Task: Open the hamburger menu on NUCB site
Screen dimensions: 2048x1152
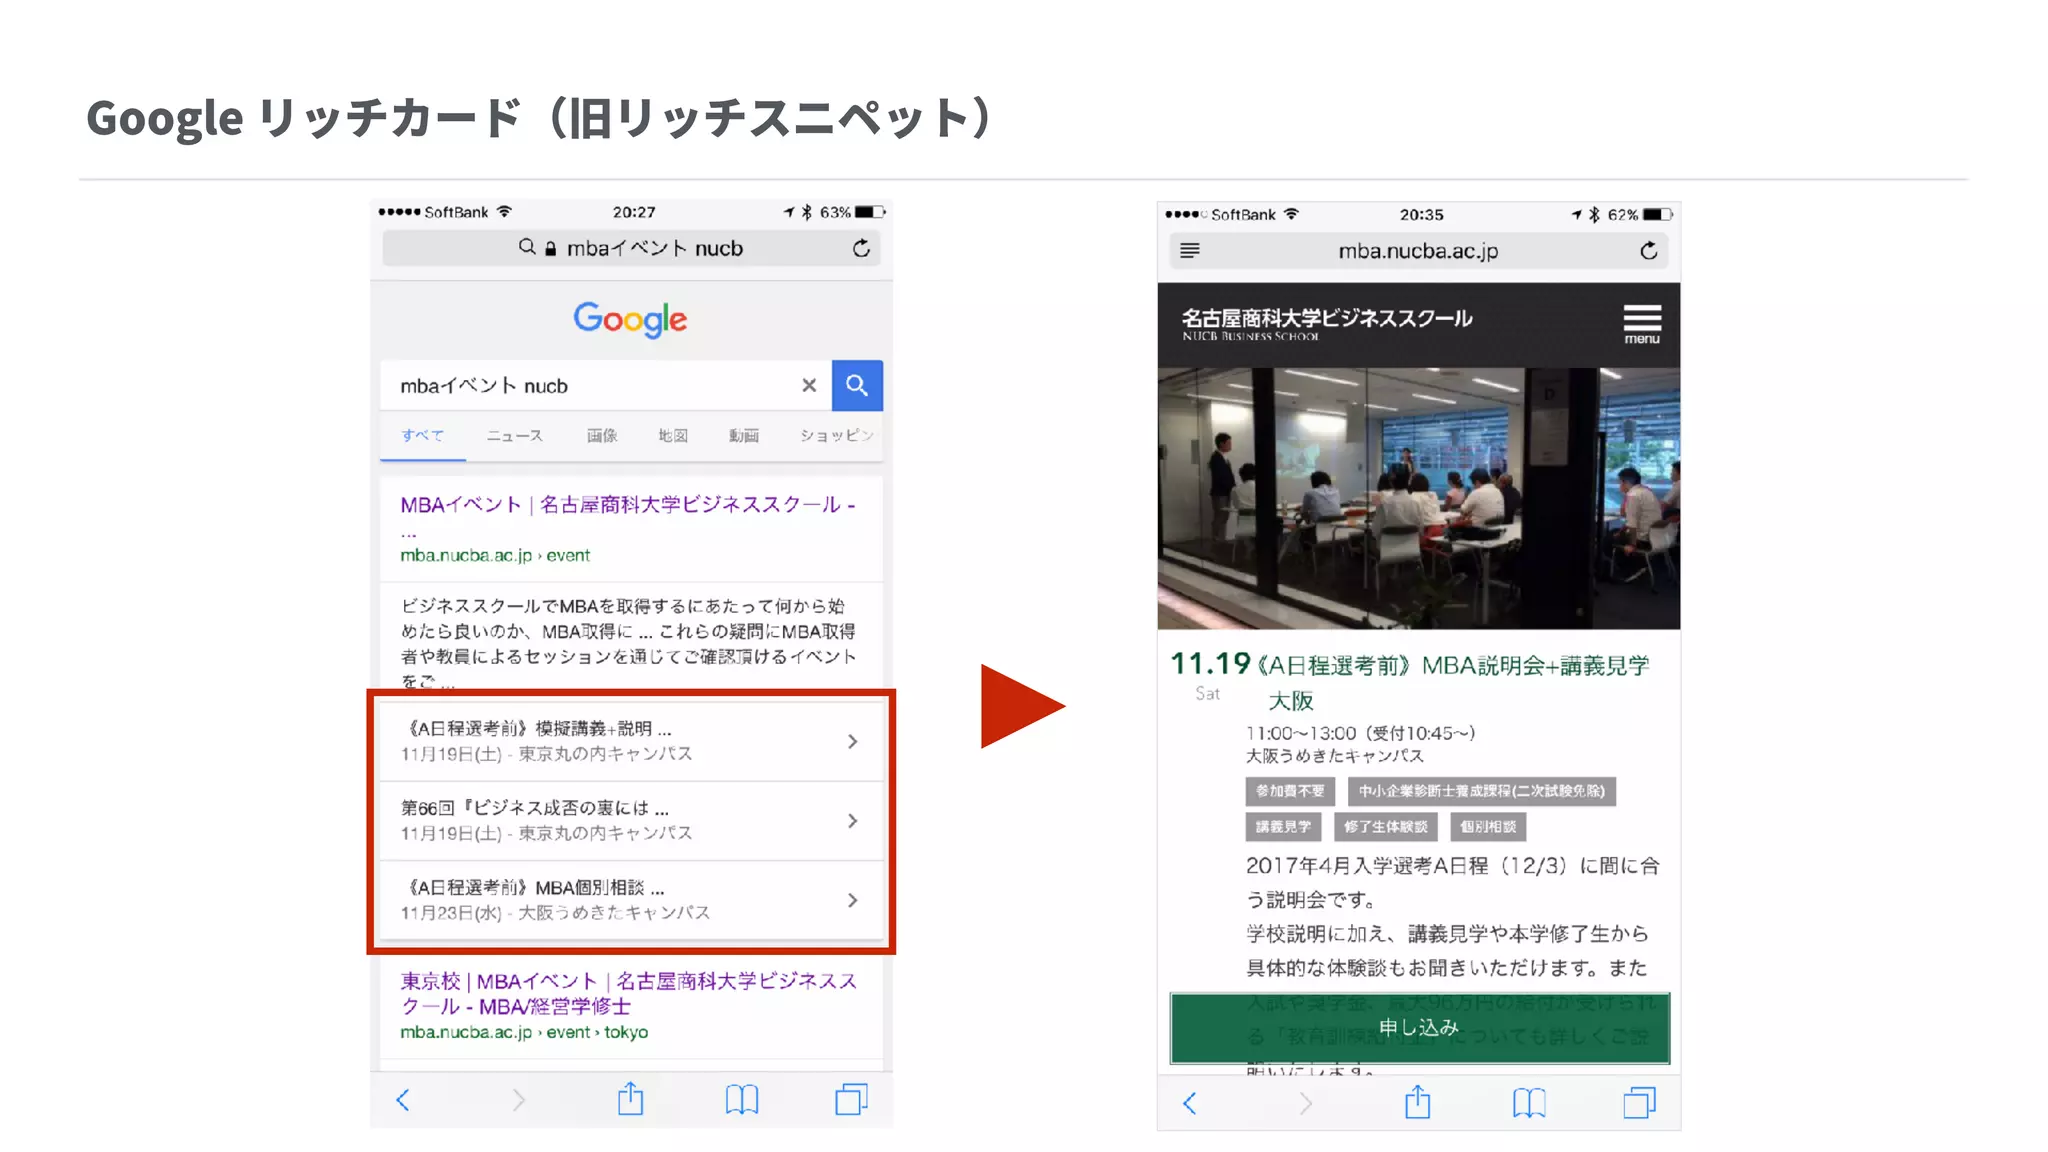Action: [x=1642, y=323]
